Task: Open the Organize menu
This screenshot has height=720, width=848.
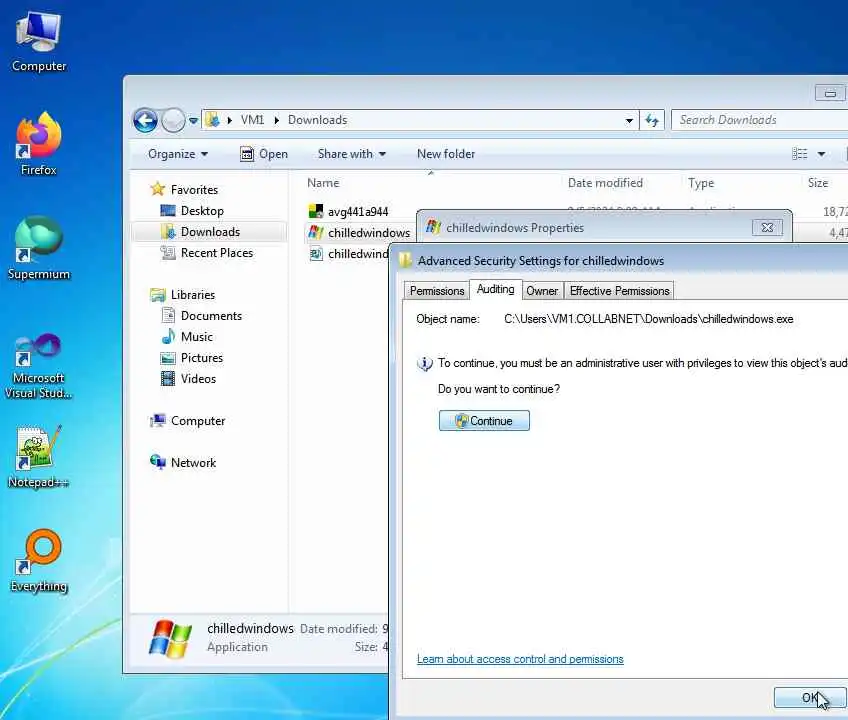Action: [178, 154]
